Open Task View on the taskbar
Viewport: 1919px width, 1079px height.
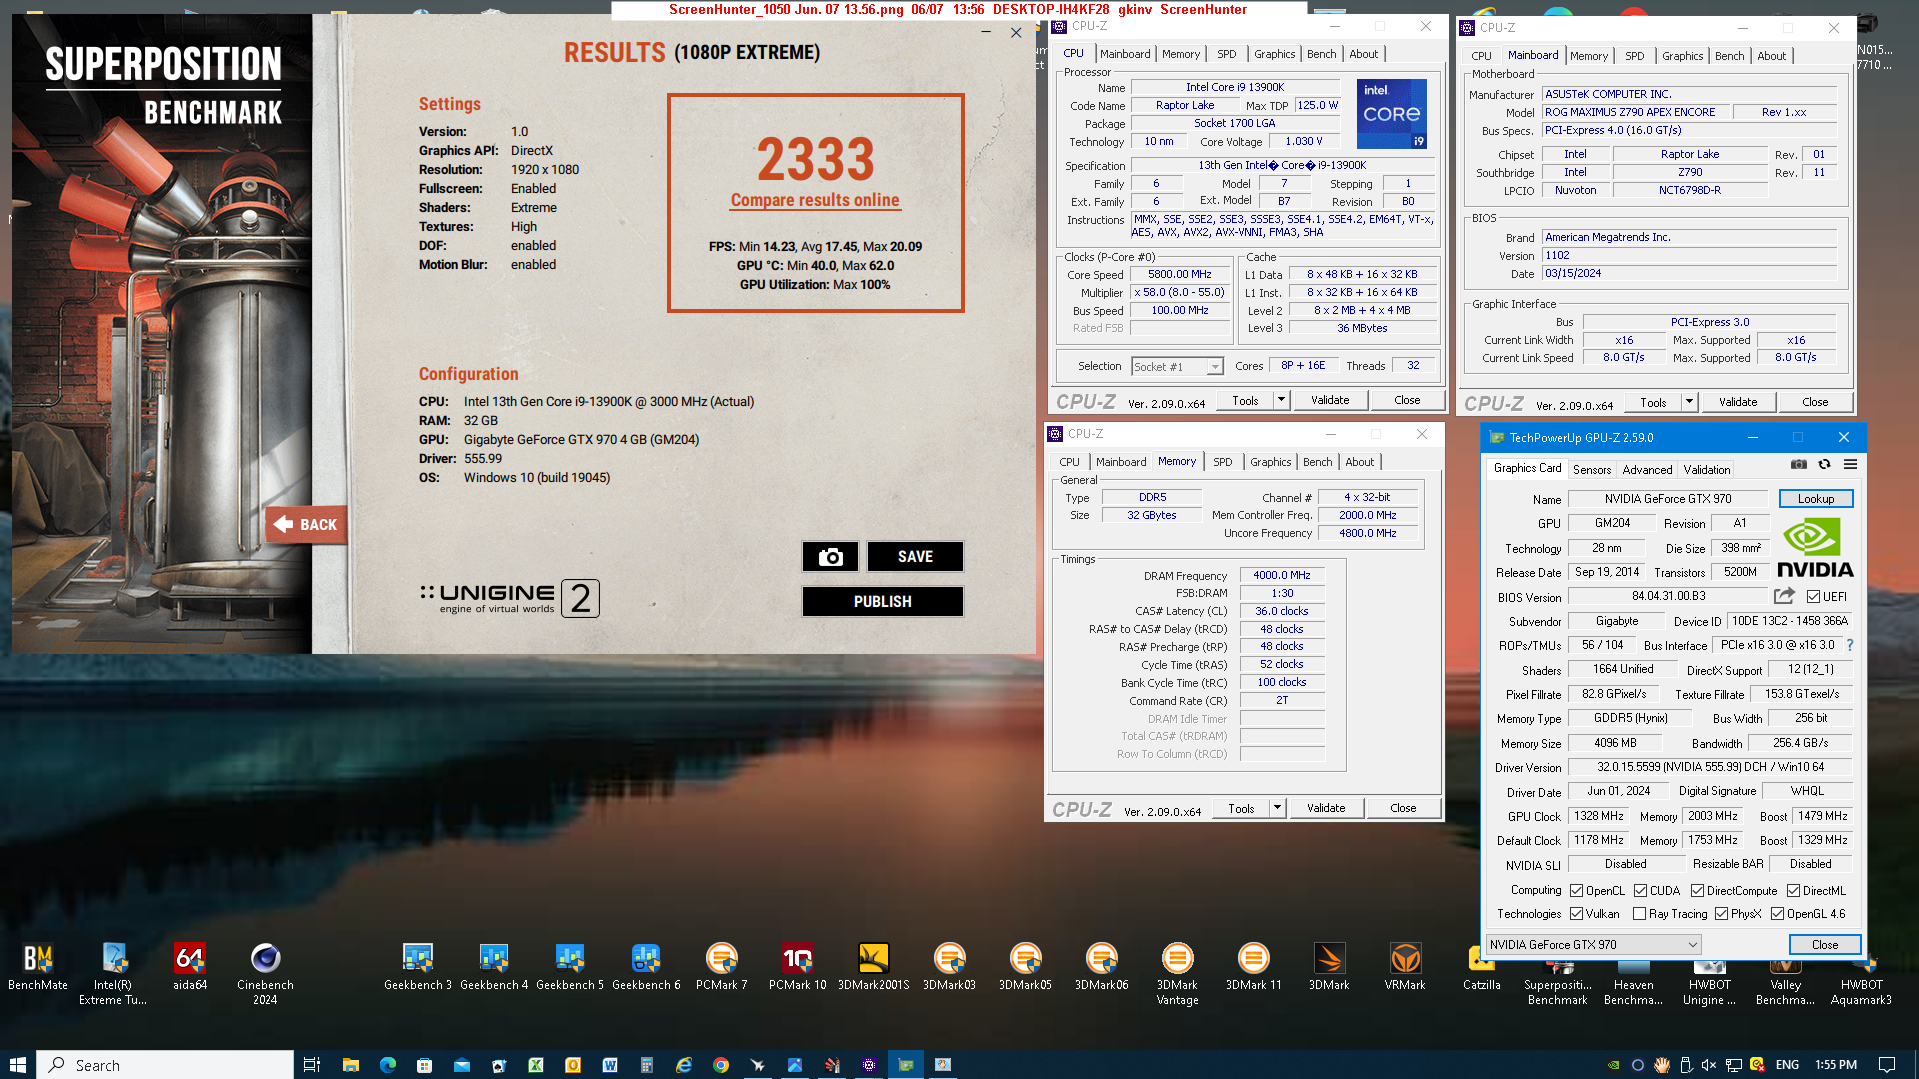coord(312,1065)
